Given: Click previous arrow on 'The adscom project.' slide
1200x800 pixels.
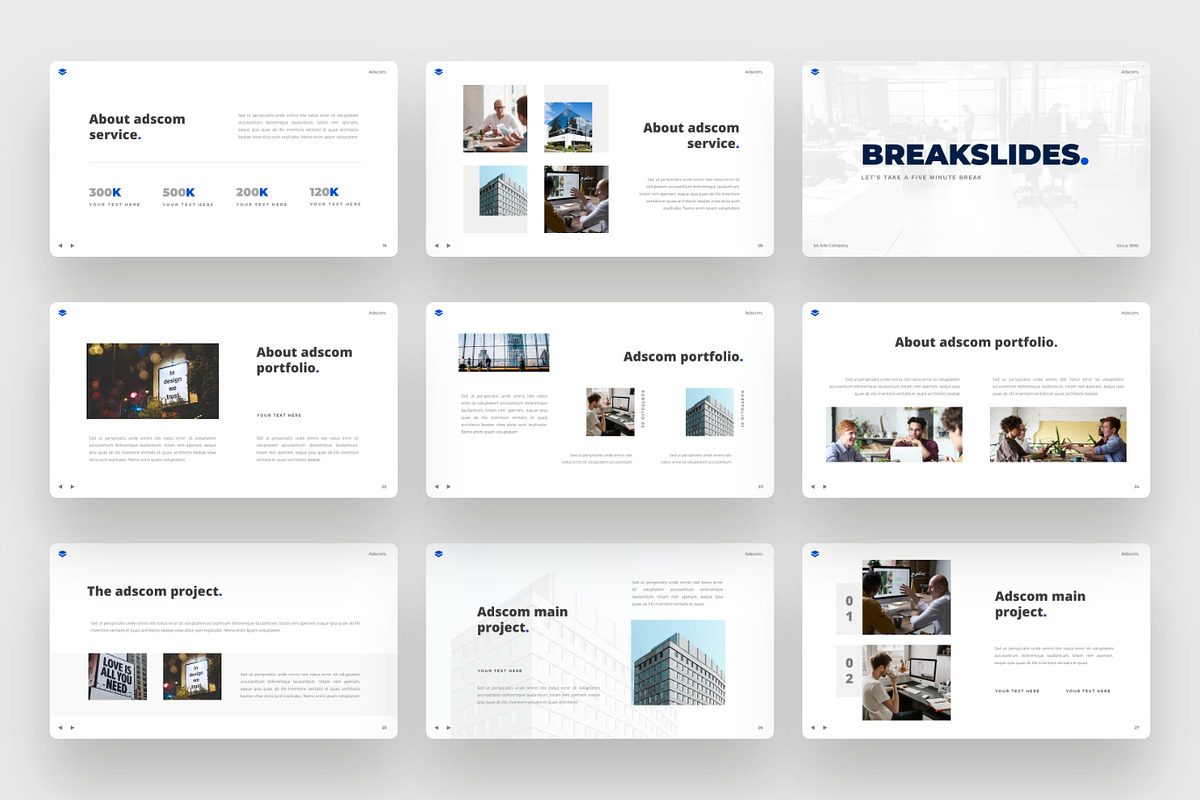Looking at the screenshot, I should 60,727.
